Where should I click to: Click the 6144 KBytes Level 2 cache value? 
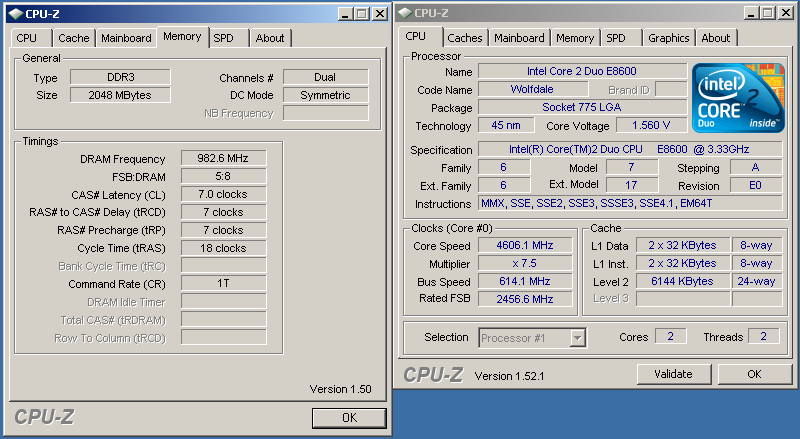pyautogui.click(x=683, y=281)
